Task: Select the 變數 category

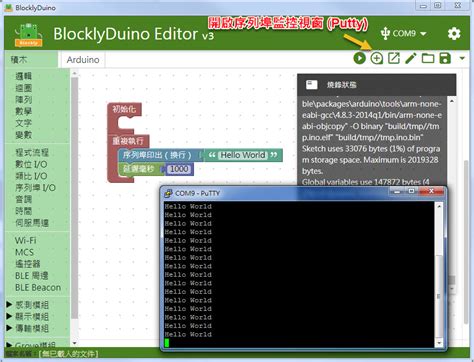Action: (x=23, y=135)
